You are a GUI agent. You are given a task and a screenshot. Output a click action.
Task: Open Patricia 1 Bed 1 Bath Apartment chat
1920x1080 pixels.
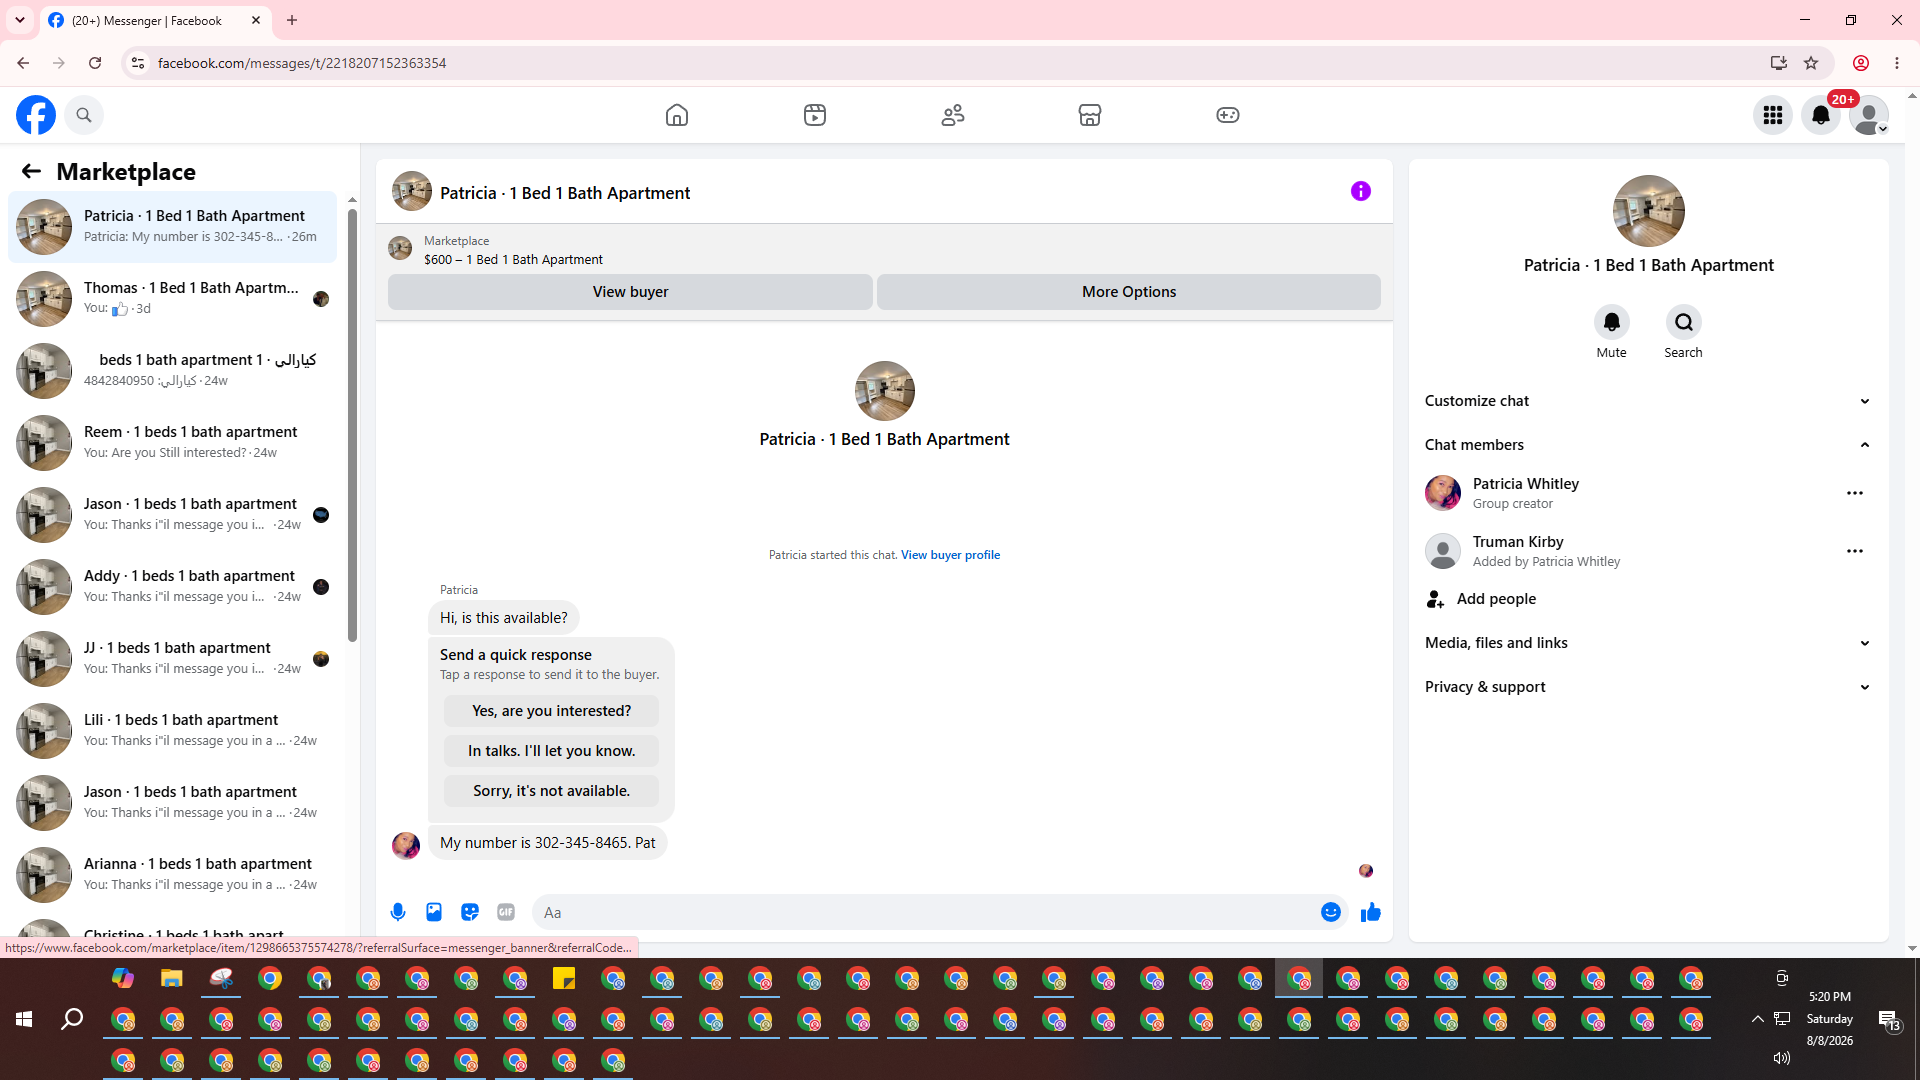(172, 227)
